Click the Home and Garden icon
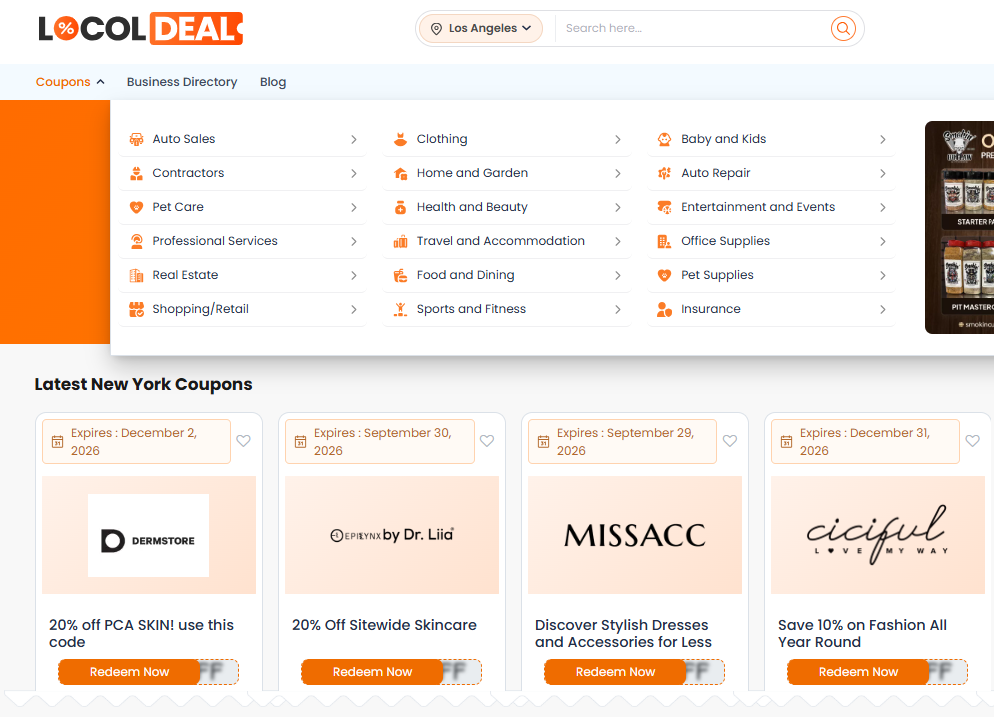 [x=401, y=173]
